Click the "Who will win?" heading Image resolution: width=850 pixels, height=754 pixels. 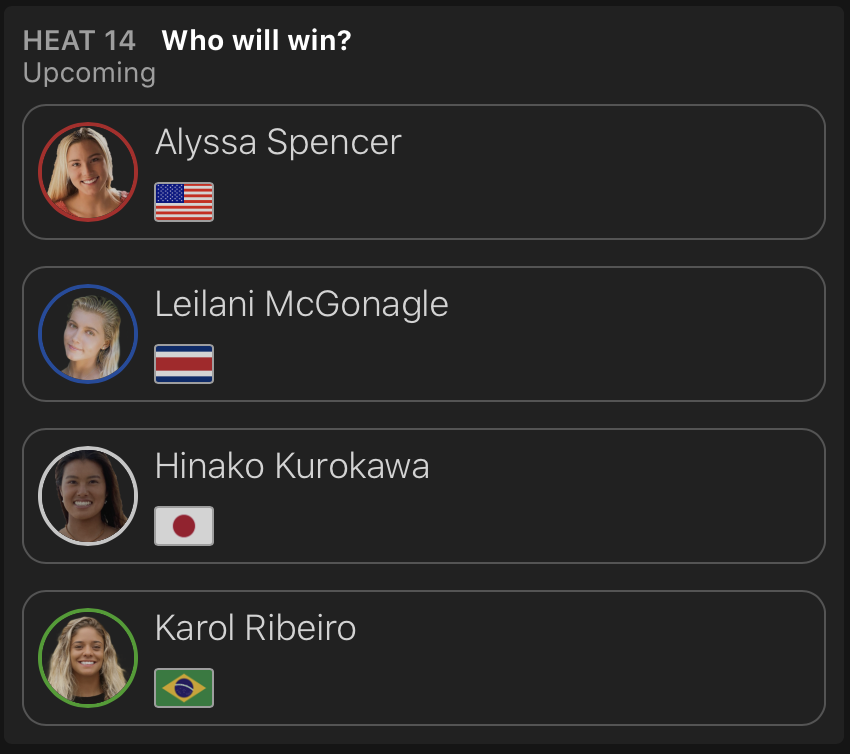point(256,41)
